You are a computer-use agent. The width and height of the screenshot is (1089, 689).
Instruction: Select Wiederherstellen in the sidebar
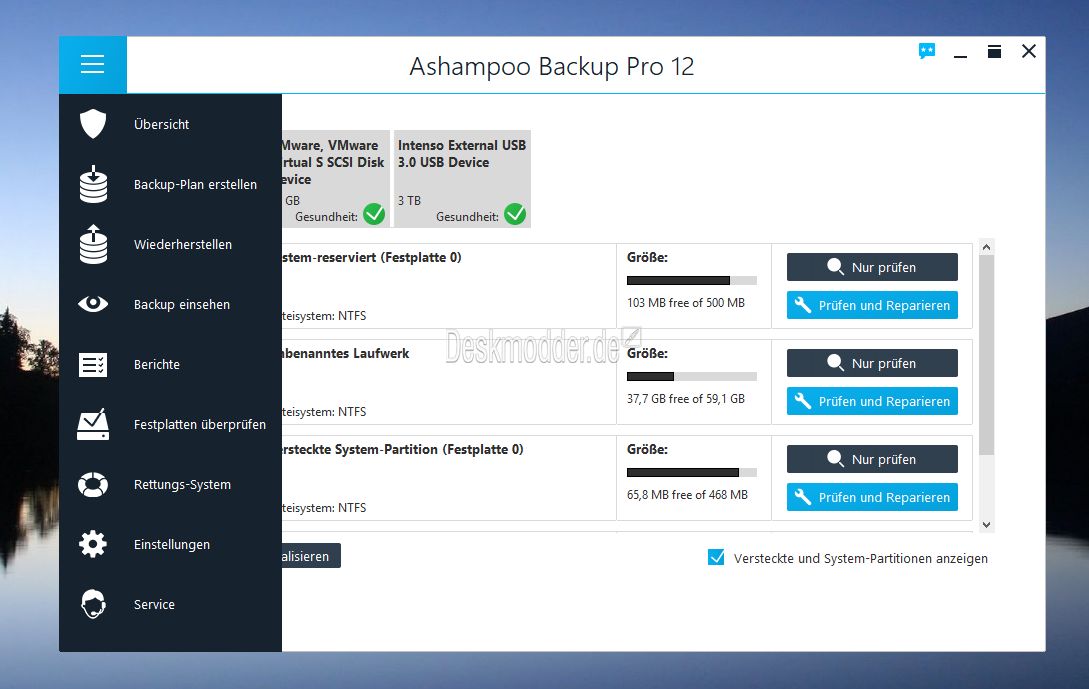coord(183,244)
